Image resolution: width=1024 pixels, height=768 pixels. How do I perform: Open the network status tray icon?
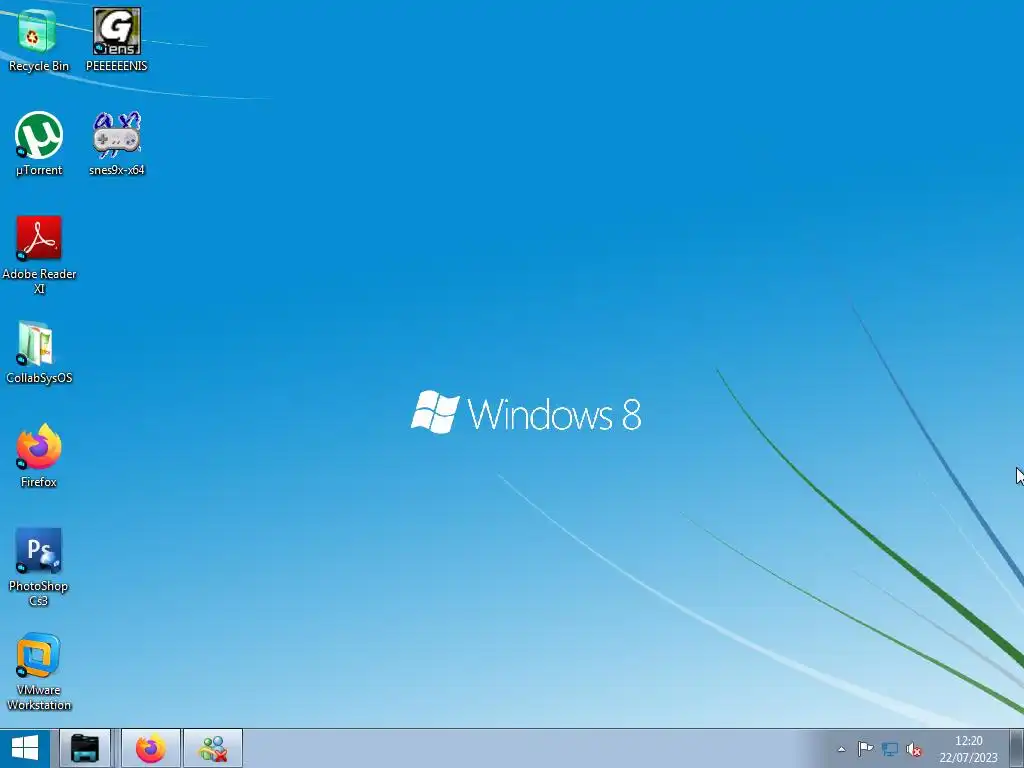(x=889, y=749)
